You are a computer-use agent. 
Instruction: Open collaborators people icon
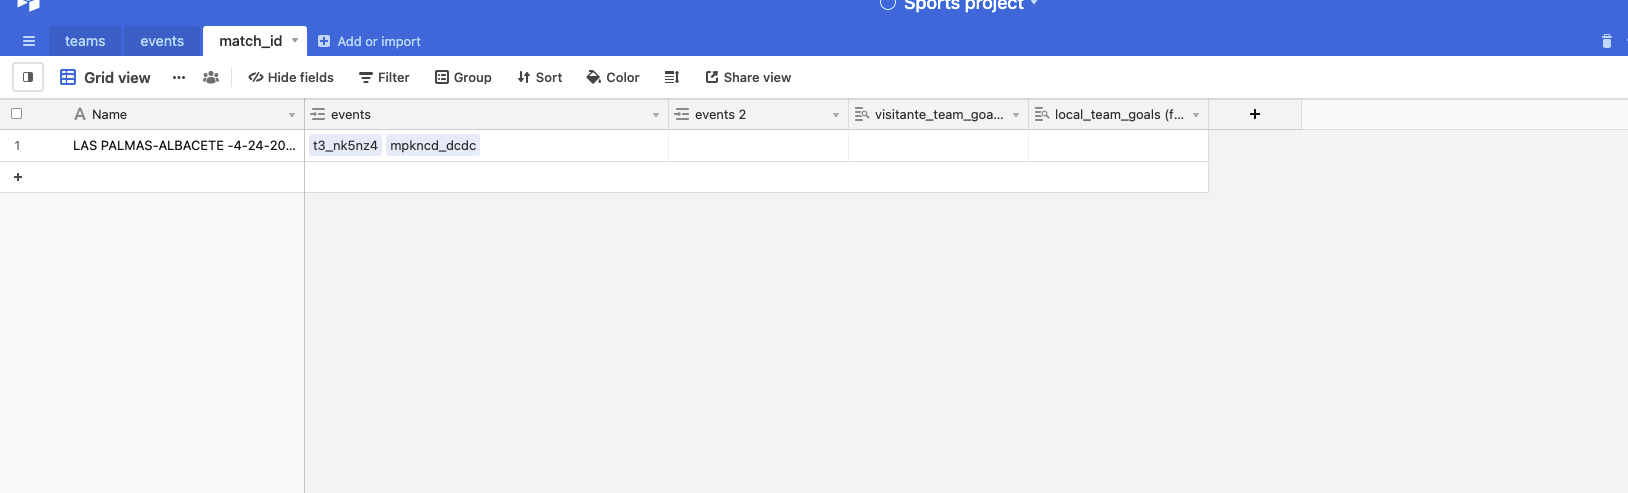click(x=211, y=77)
